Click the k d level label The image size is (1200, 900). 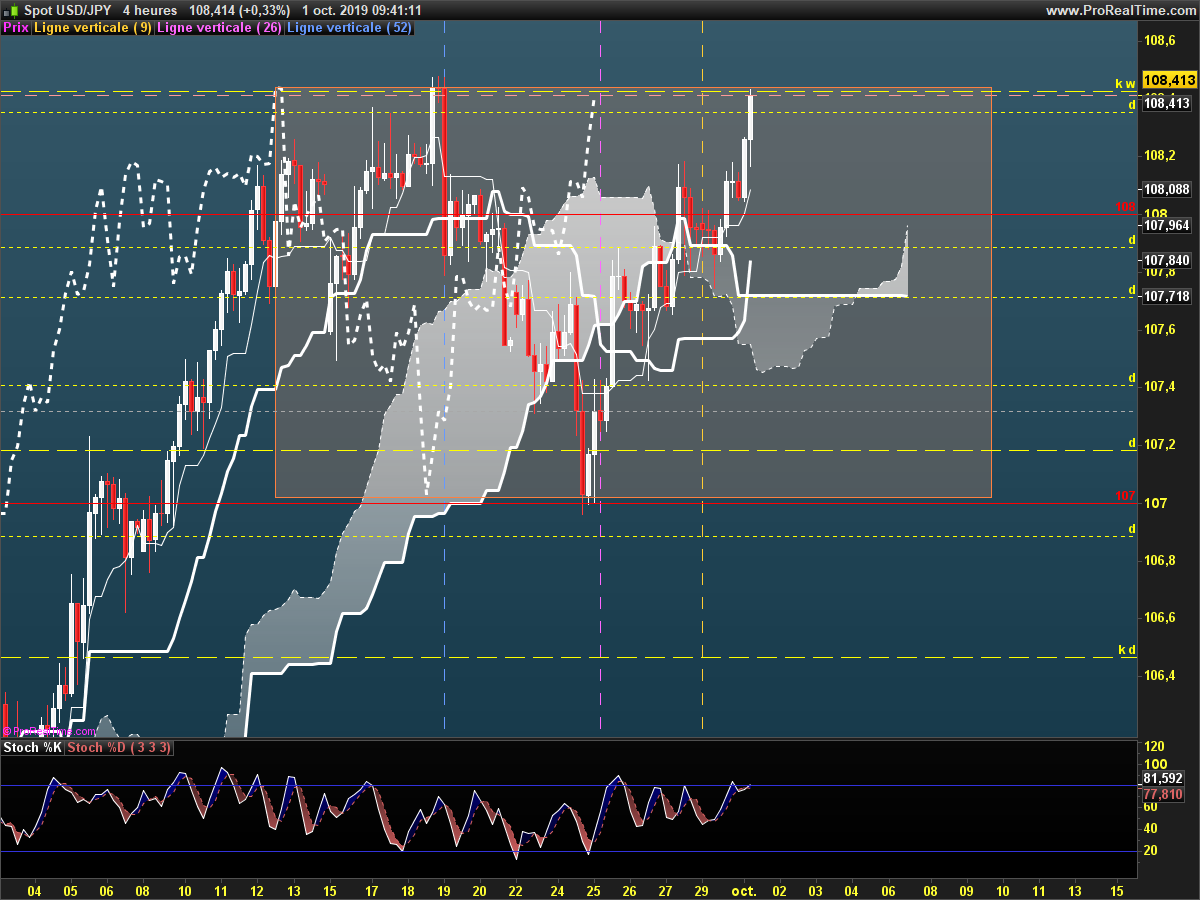1127,650
